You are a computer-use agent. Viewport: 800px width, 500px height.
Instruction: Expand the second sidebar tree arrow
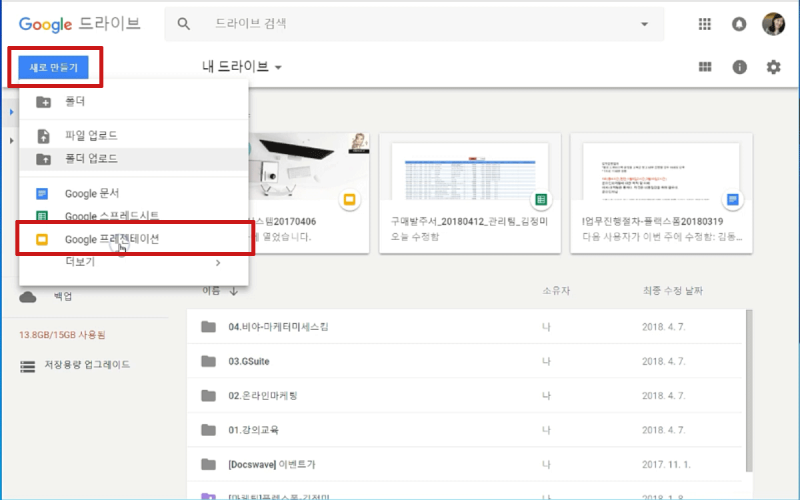click(11, 140)
